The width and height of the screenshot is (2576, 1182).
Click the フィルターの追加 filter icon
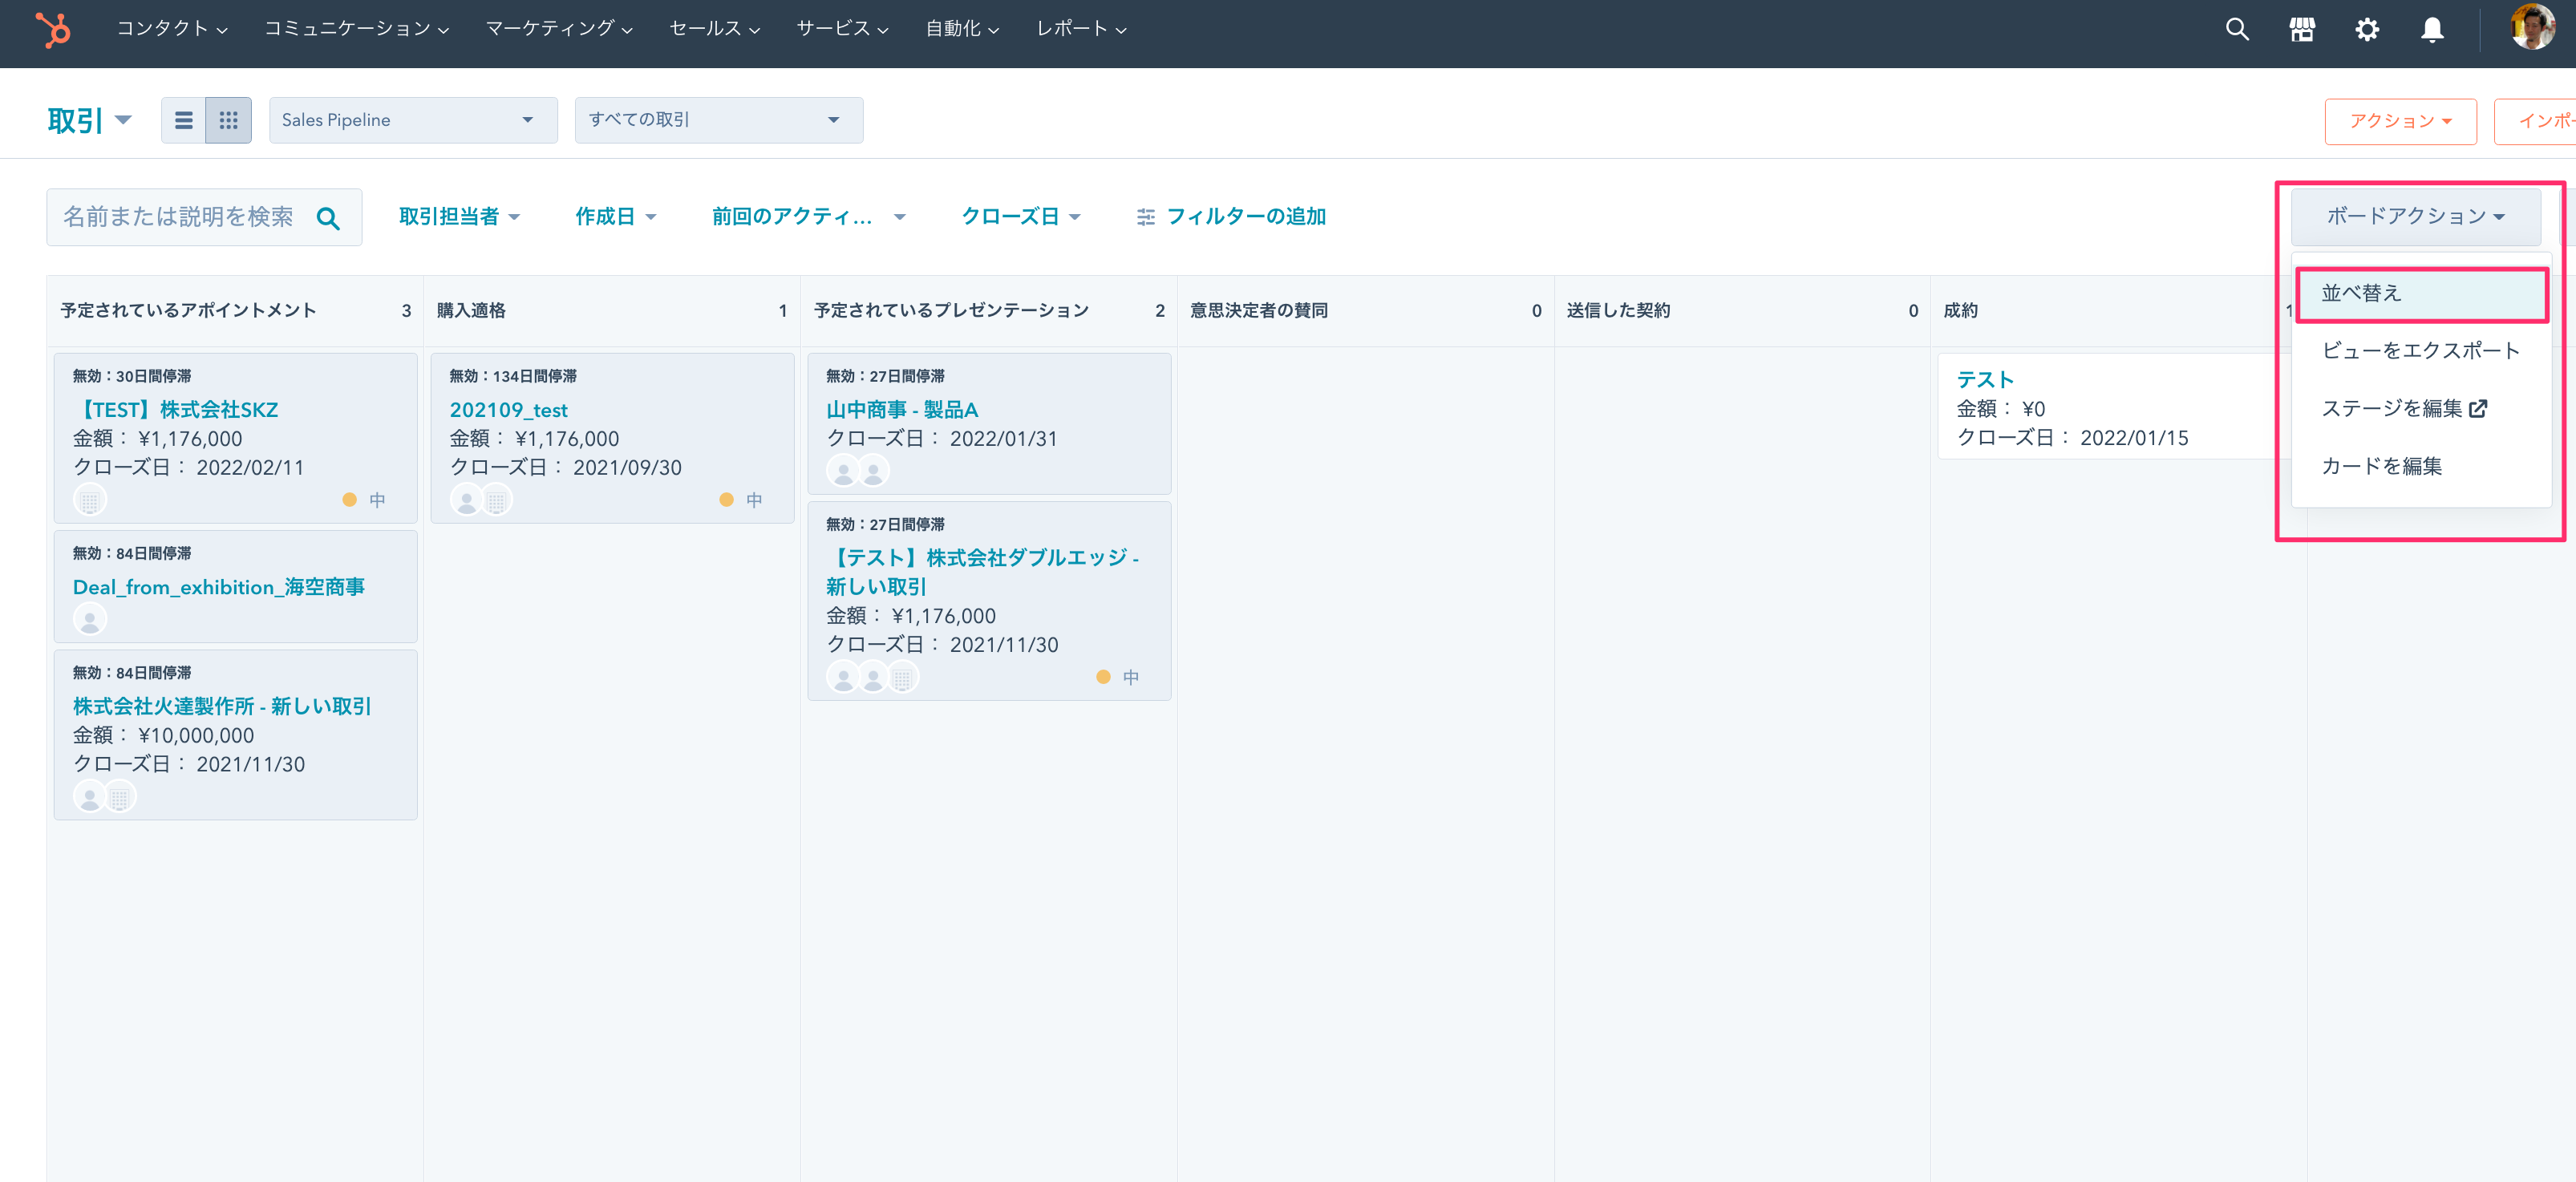(1145, 217)
